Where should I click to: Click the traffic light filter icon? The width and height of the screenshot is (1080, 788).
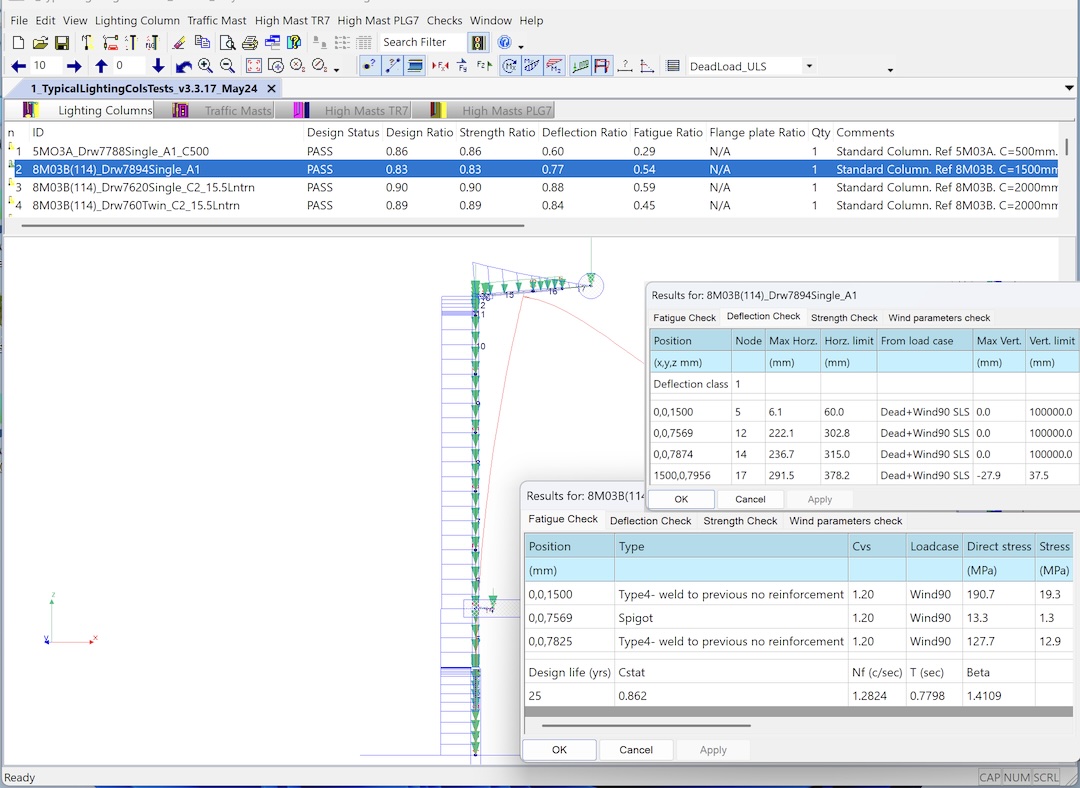[479, 43]
